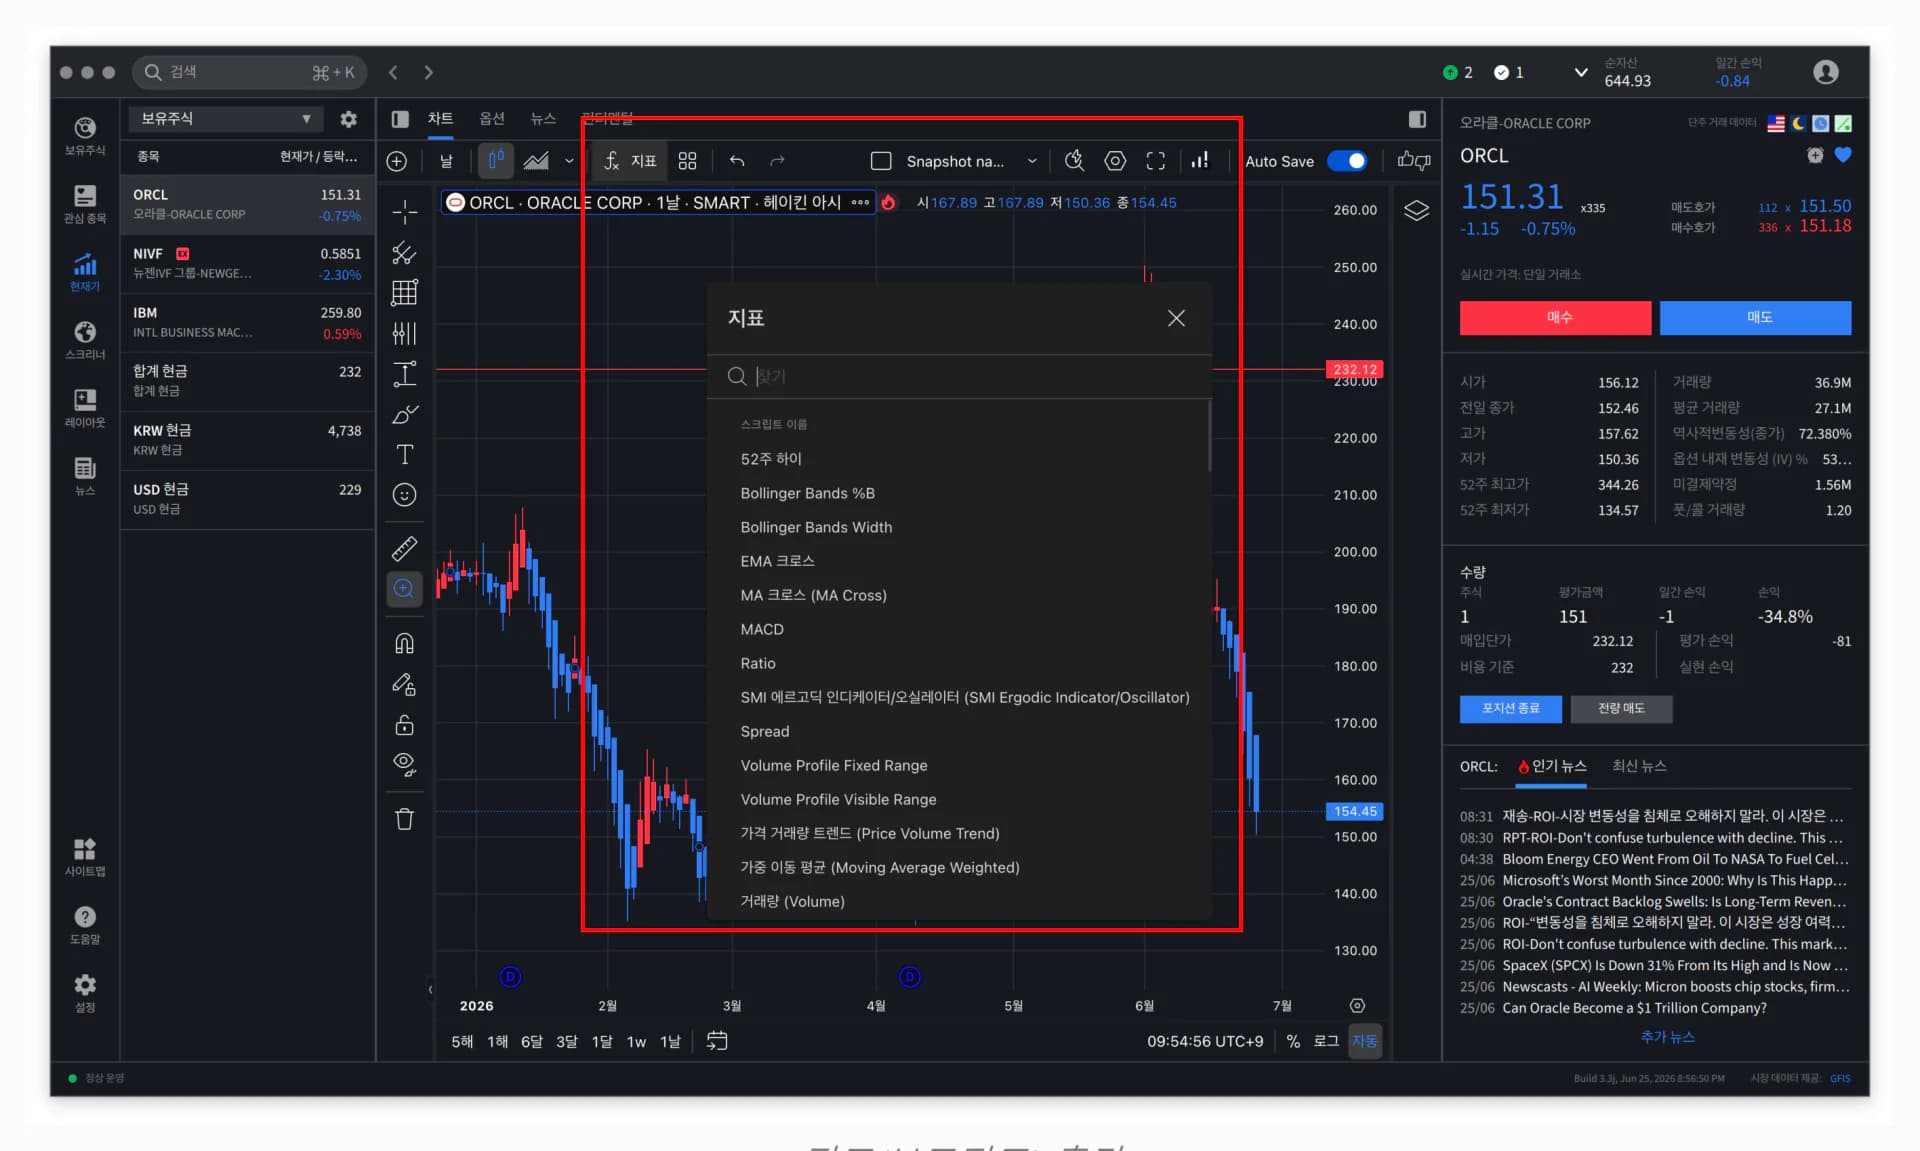Open the 보유주식 portfolio icon in the sidebar

point(85,135)
